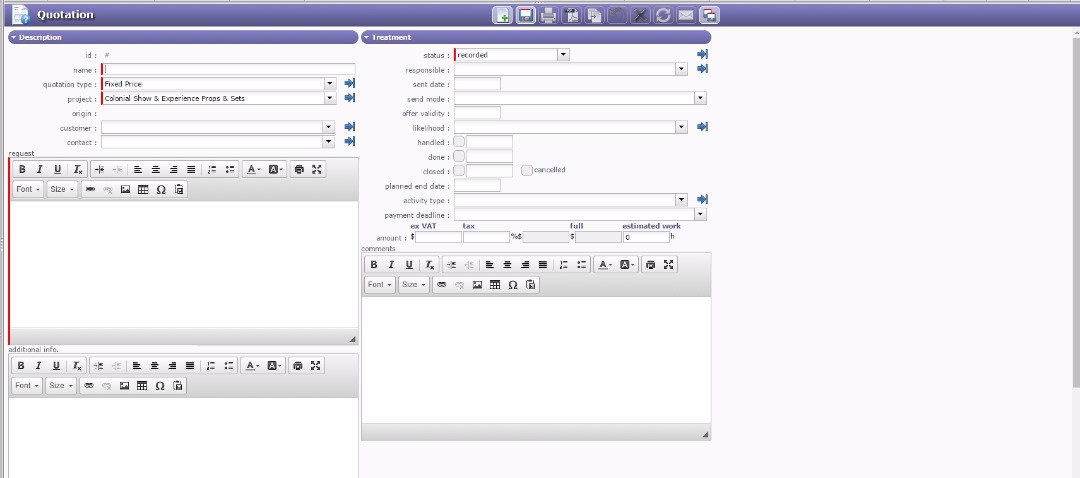
Task: Insert special character in comments editor
Action: [513, 285]
